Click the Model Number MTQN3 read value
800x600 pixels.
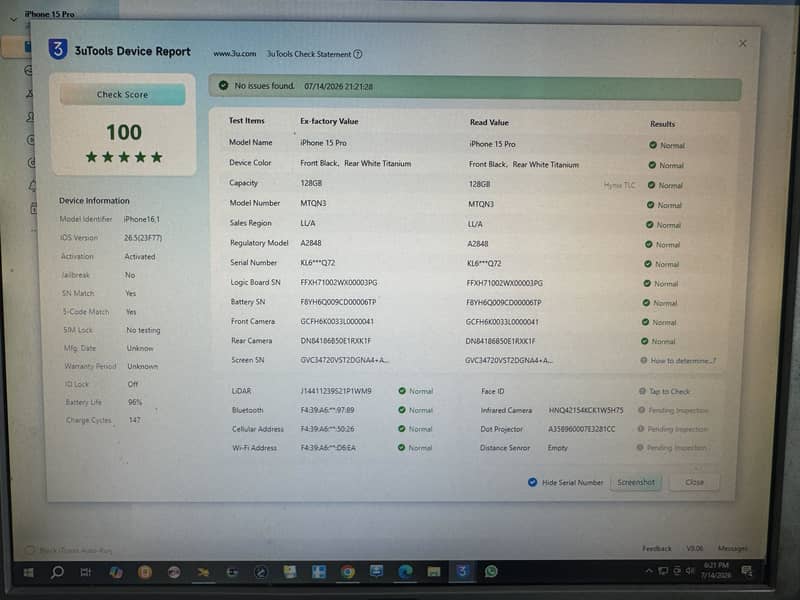pyautogui.click(x=481, y=204)
